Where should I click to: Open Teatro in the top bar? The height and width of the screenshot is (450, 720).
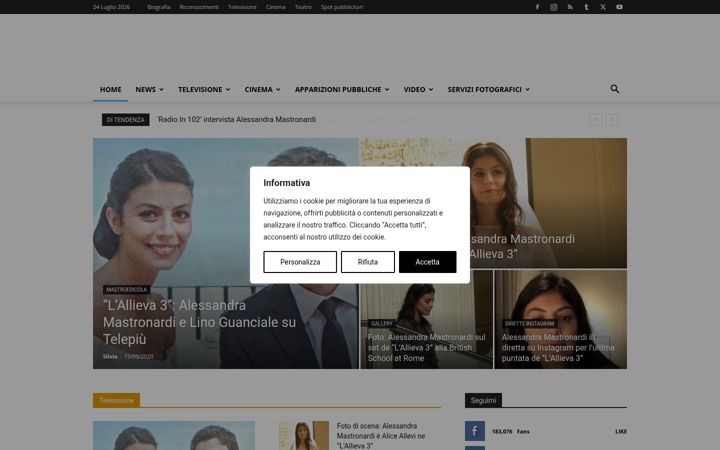(303, 7)
